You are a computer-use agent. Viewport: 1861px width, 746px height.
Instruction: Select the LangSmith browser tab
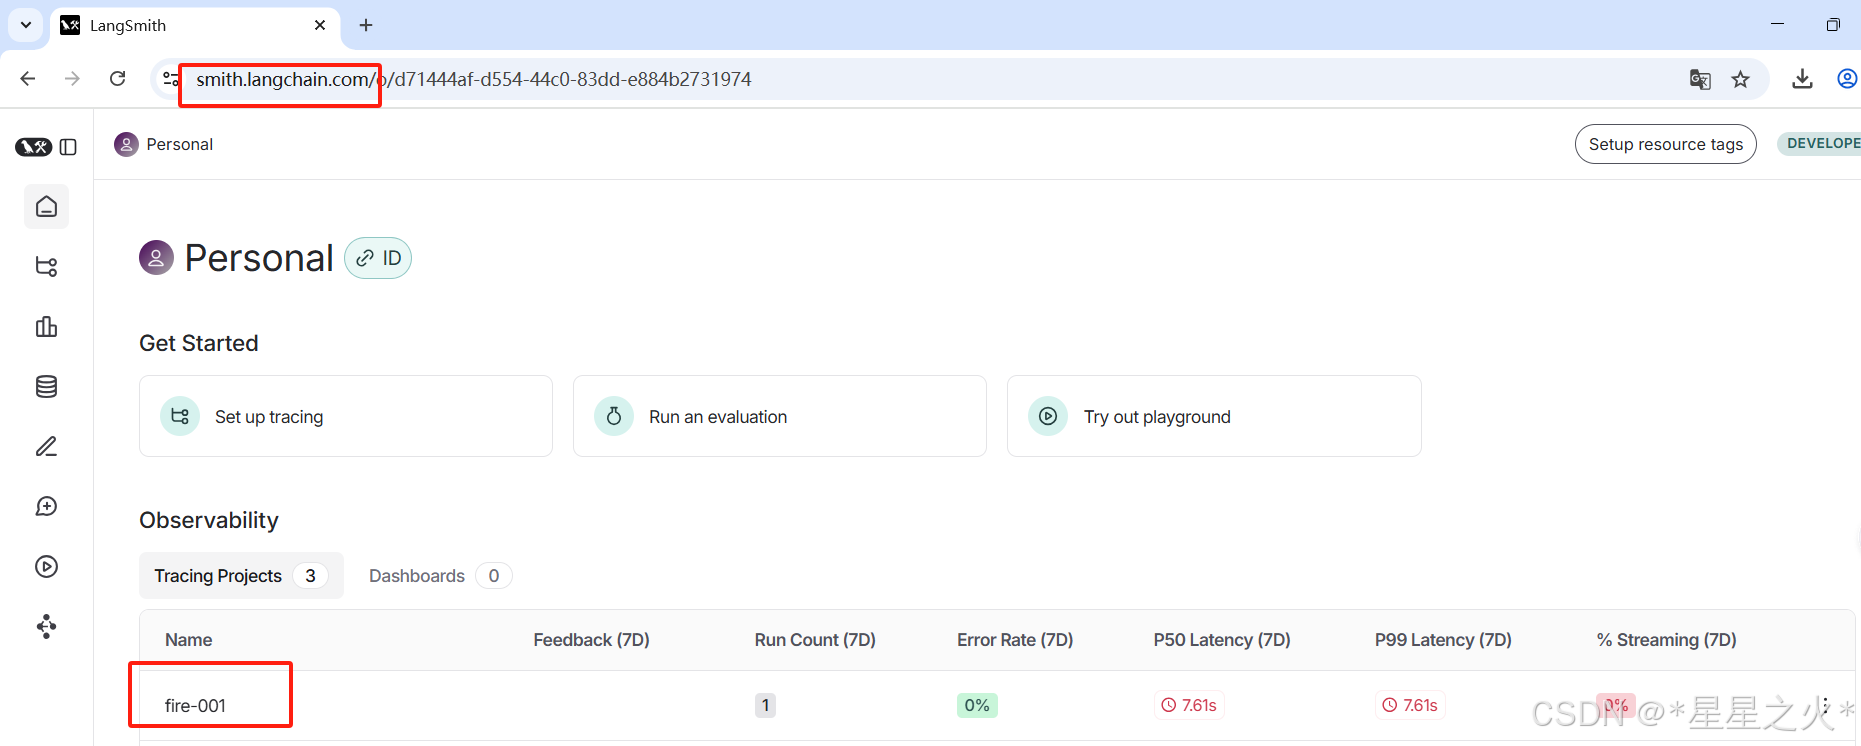195,26
